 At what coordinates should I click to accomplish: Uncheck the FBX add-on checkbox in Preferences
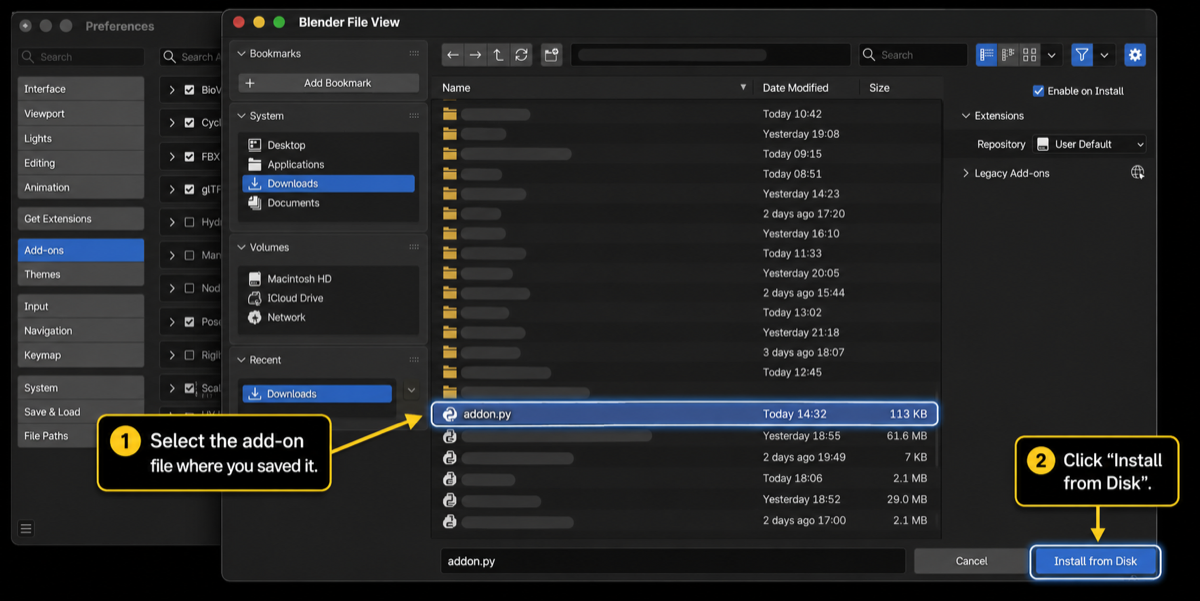pos(189,157)
